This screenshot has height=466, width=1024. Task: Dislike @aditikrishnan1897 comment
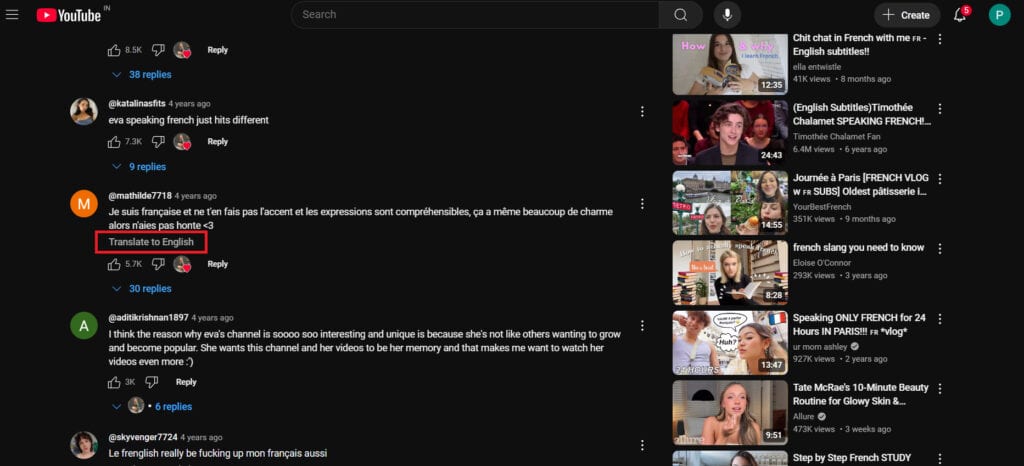[152, 382]
